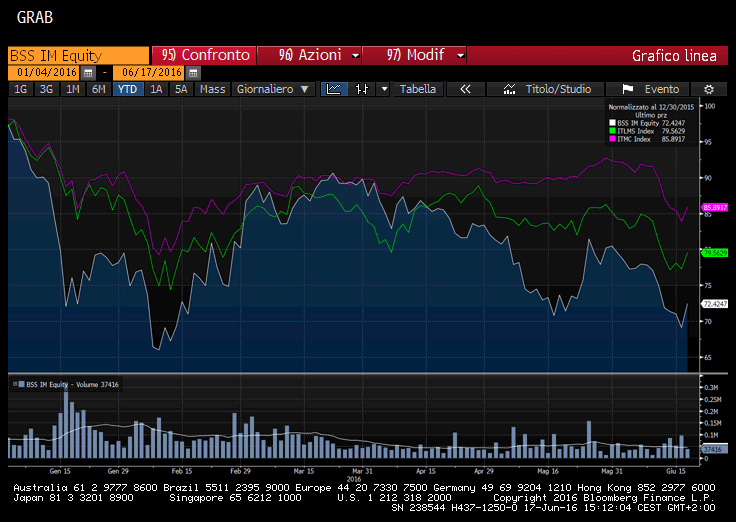Select the 6M range button

[98, 89]
